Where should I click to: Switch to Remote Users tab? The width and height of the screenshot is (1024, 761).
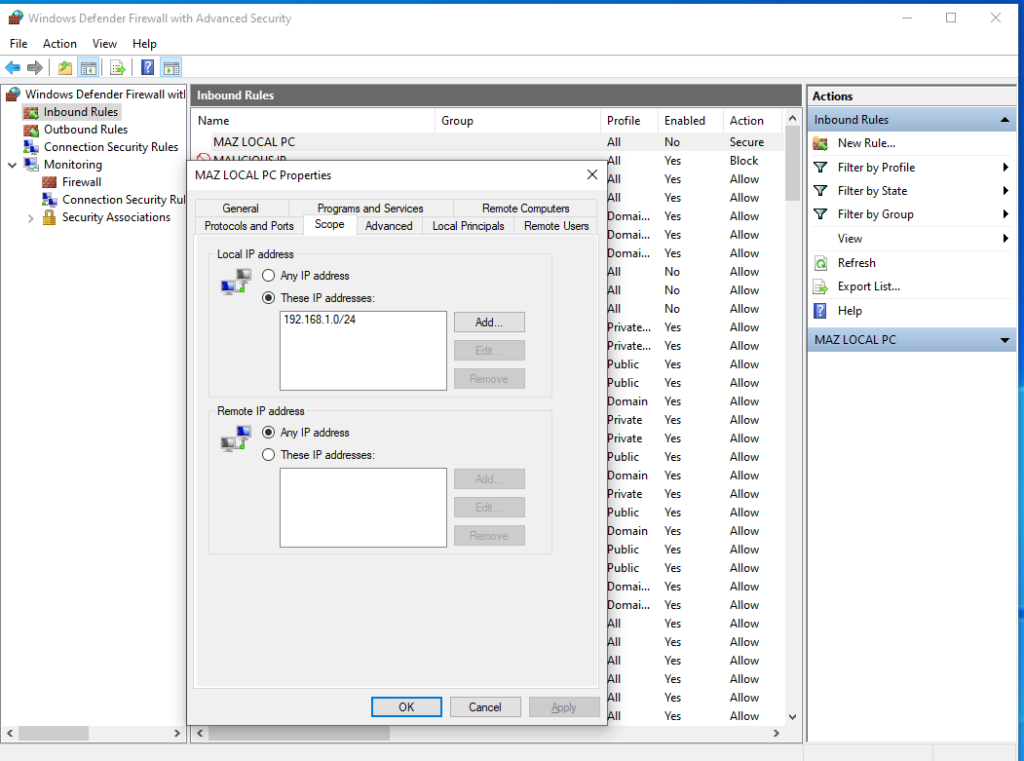pyautogui.click(x=556, y=225)
